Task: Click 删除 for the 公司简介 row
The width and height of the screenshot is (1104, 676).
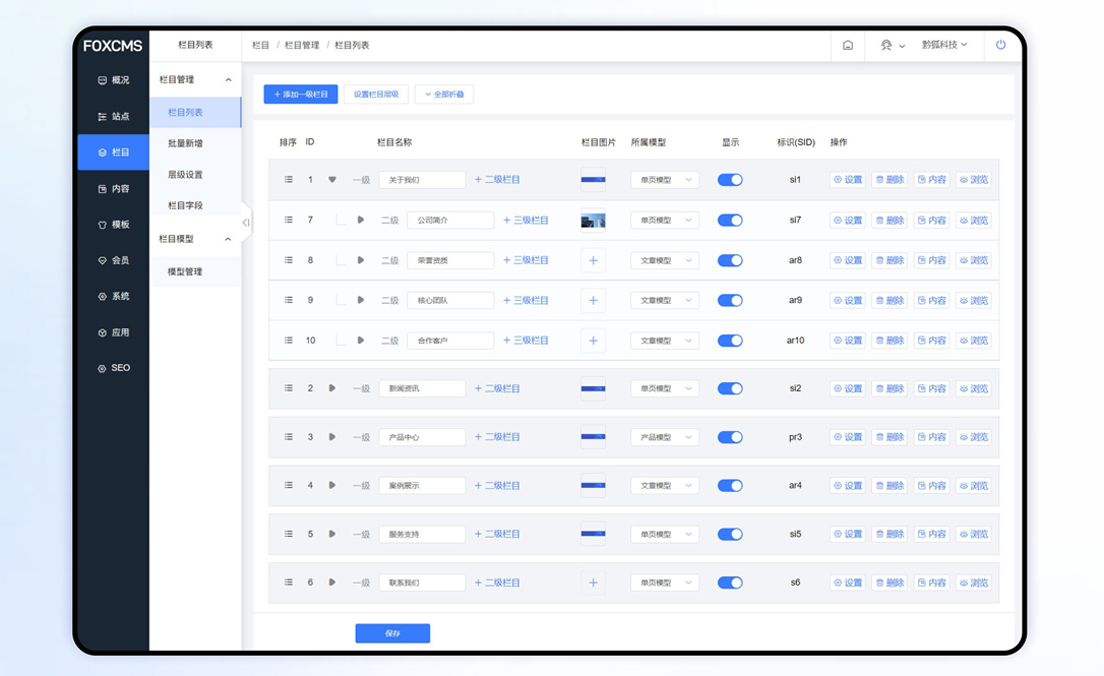Action: point(889,220)
